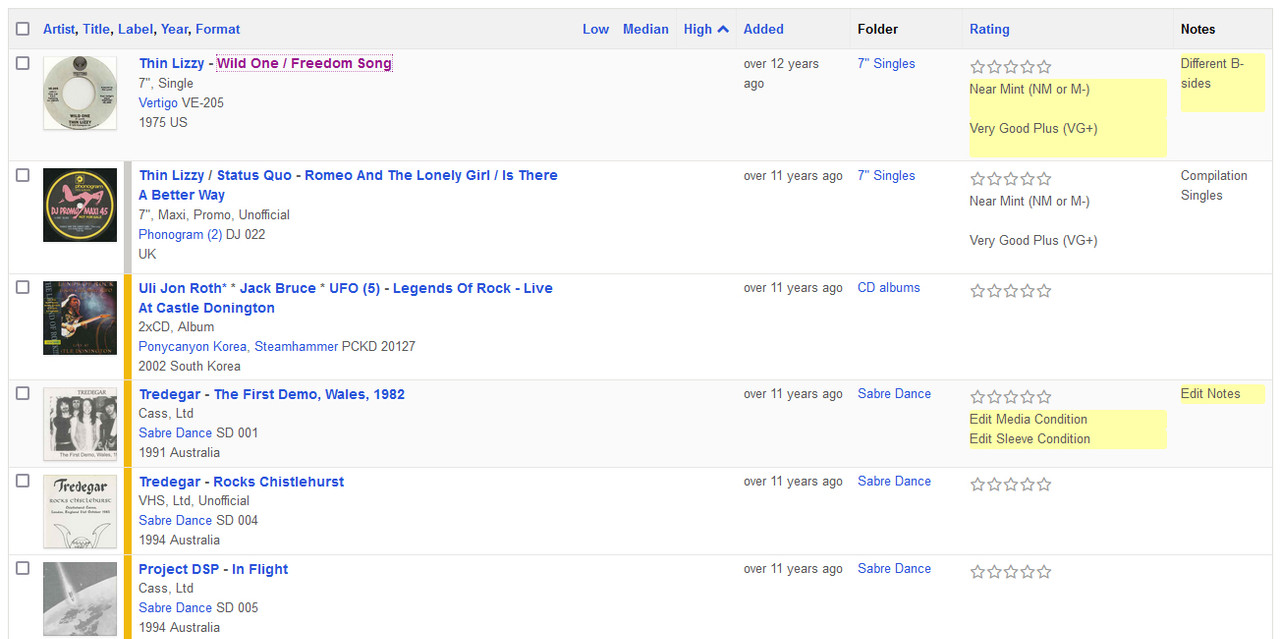Edit the Compilation Singles note
The height and width of the screenshot is (639, 1280).
click(x=1214, y=185)
